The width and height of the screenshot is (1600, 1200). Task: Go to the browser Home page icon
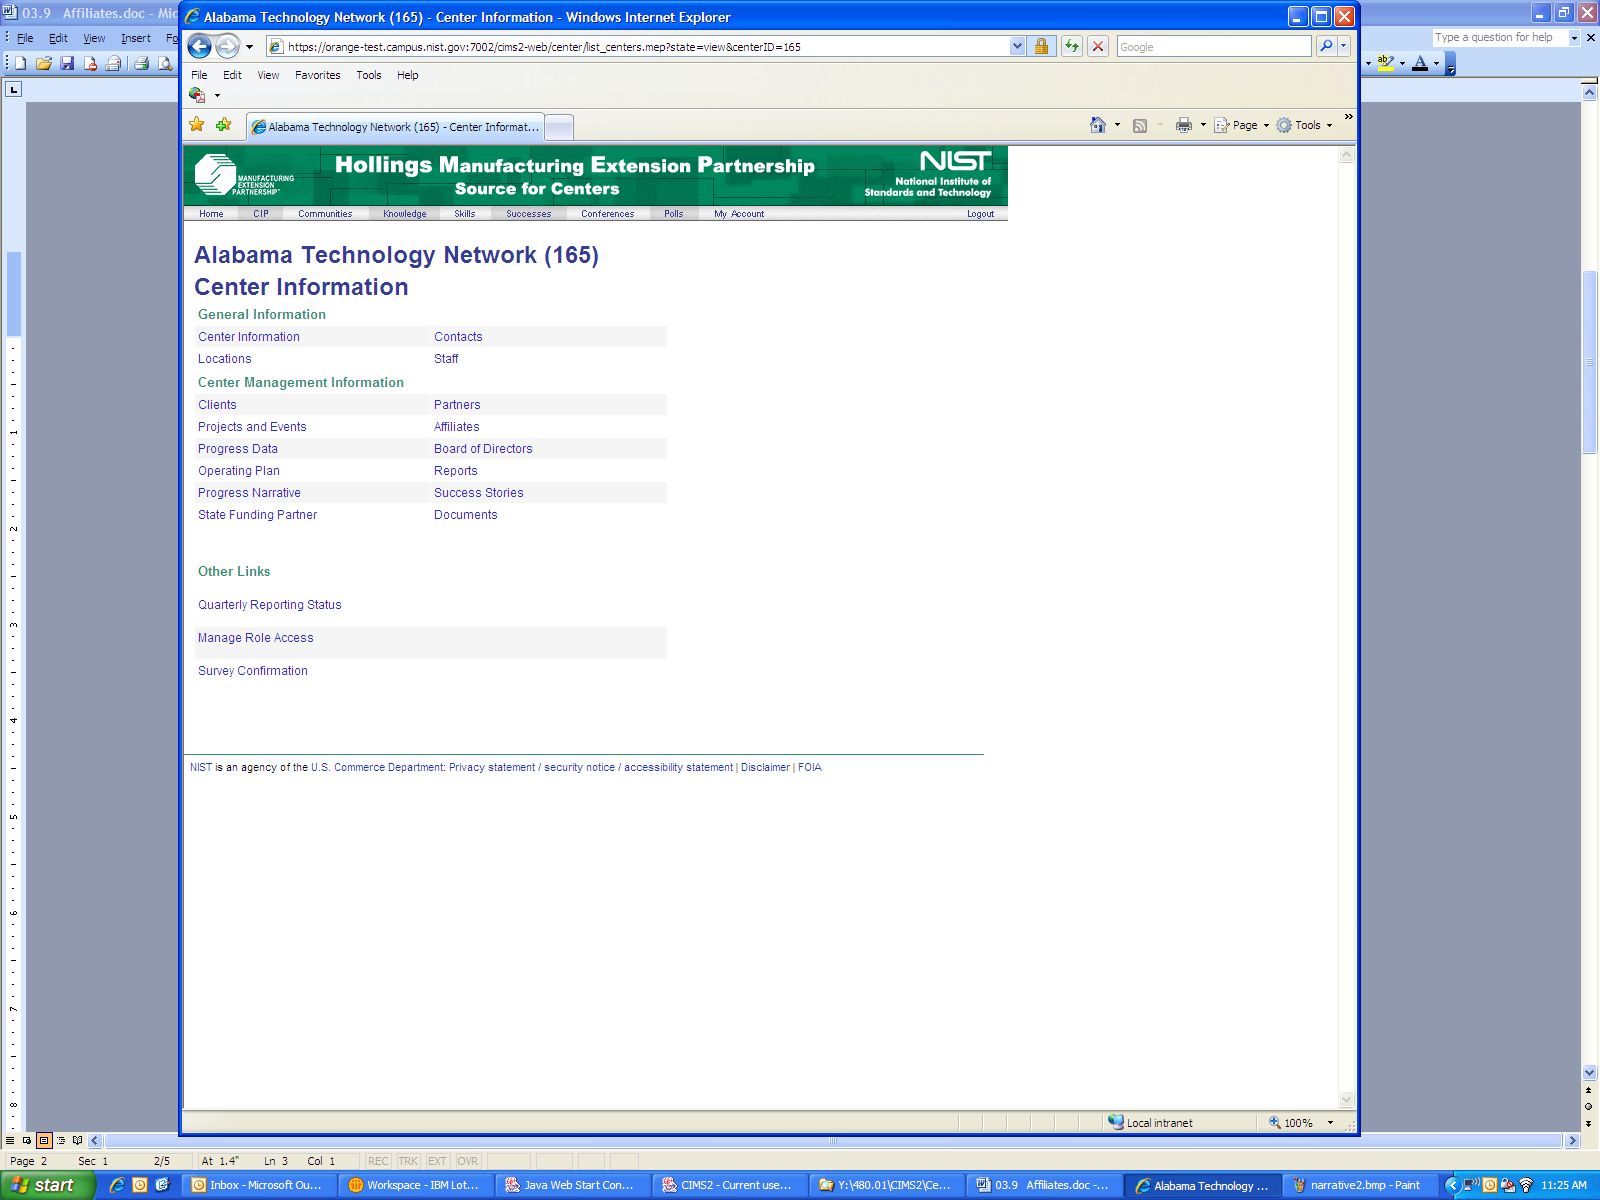pos(1098,125)
